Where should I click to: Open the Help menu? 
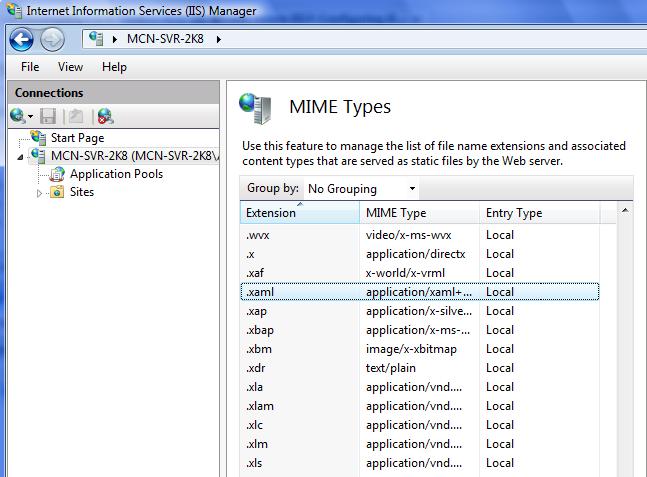pyautogui.click(x=114, y=67)
